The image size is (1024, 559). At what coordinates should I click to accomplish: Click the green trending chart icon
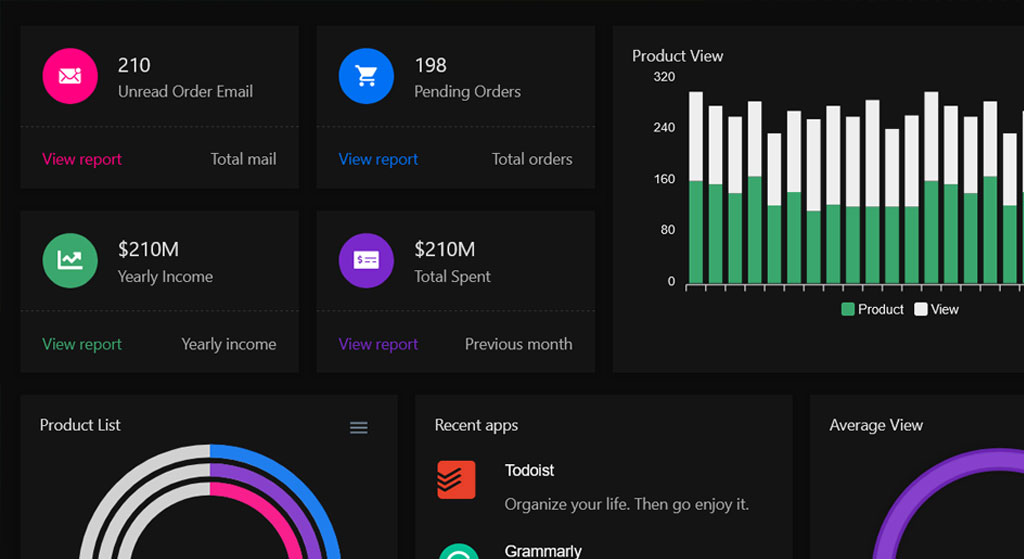pos(70,261)
